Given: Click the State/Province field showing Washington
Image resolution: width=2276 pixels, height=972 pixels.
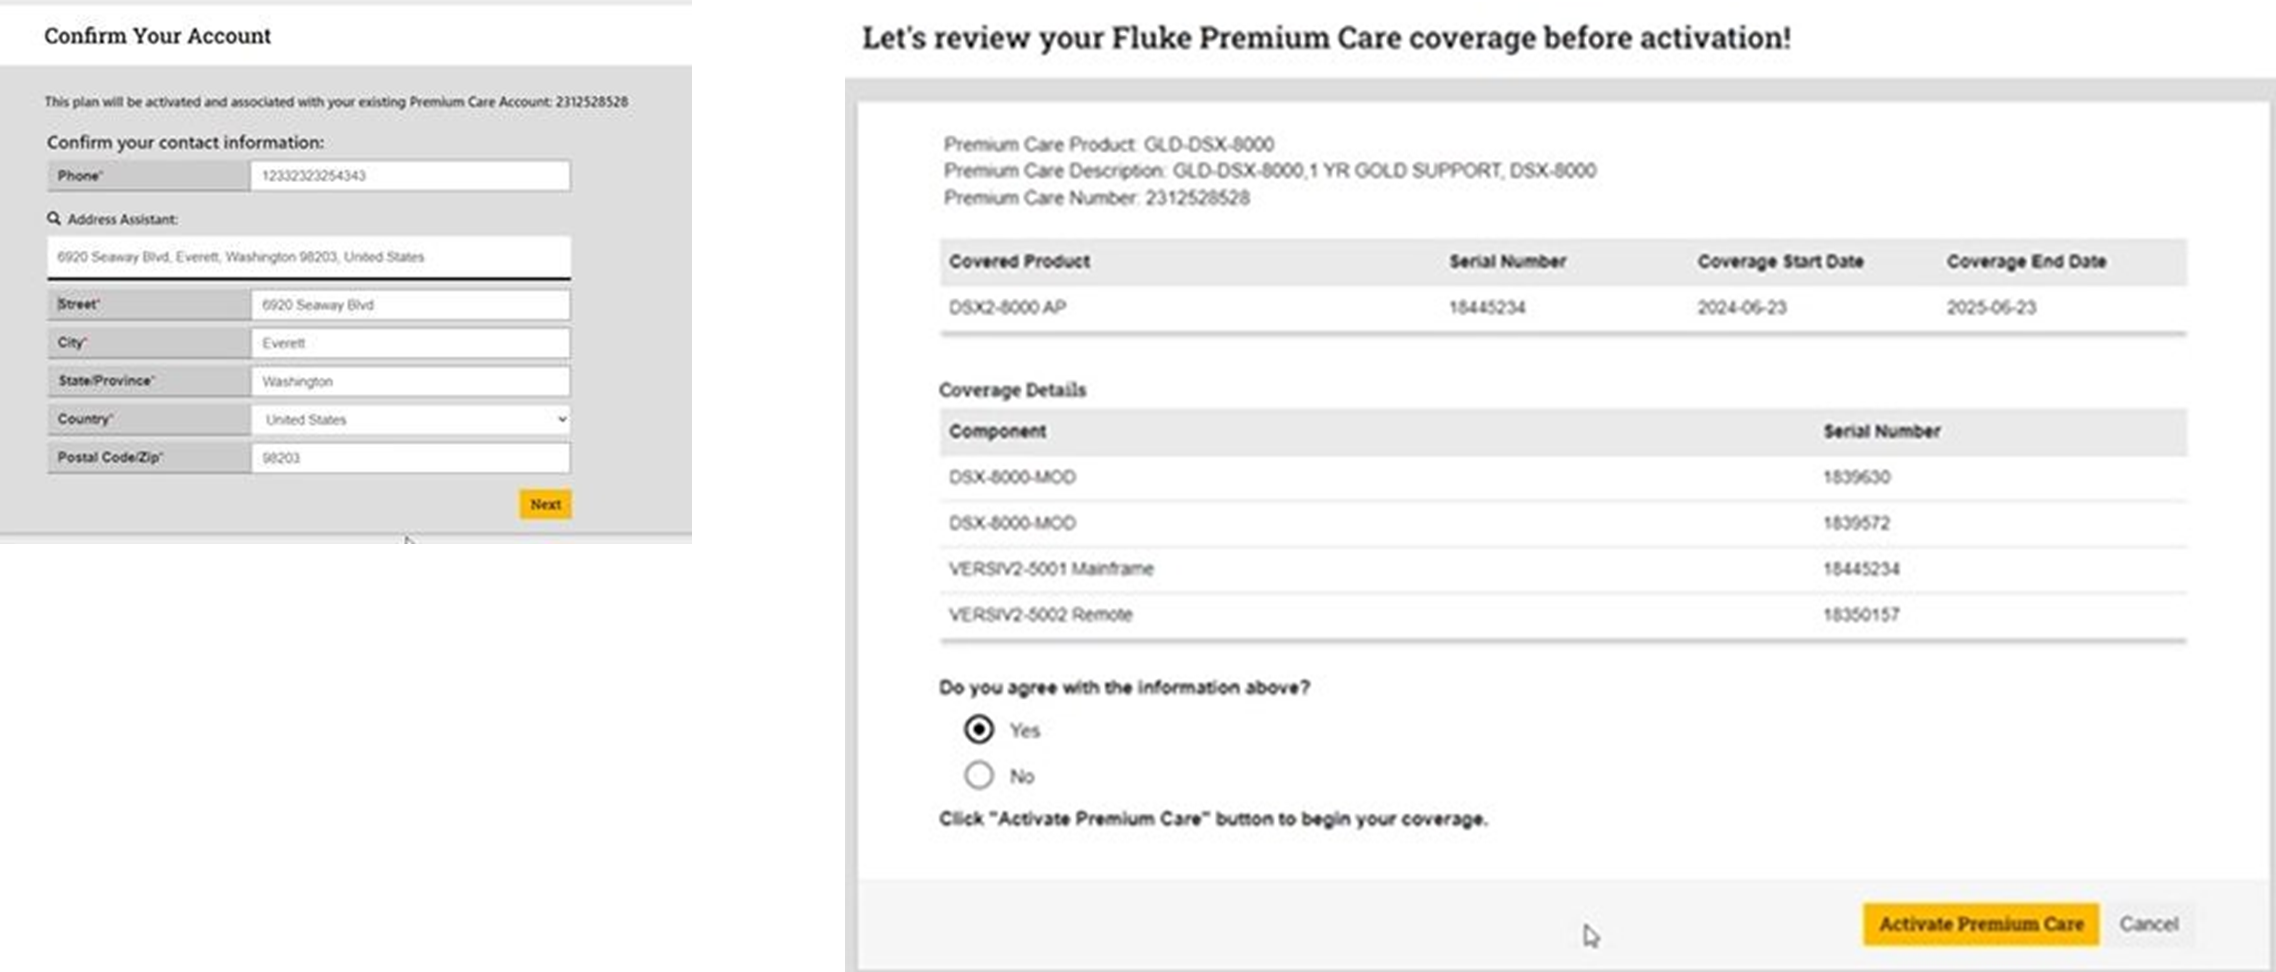Looking at the screenshot, I should tap(410, 381).
